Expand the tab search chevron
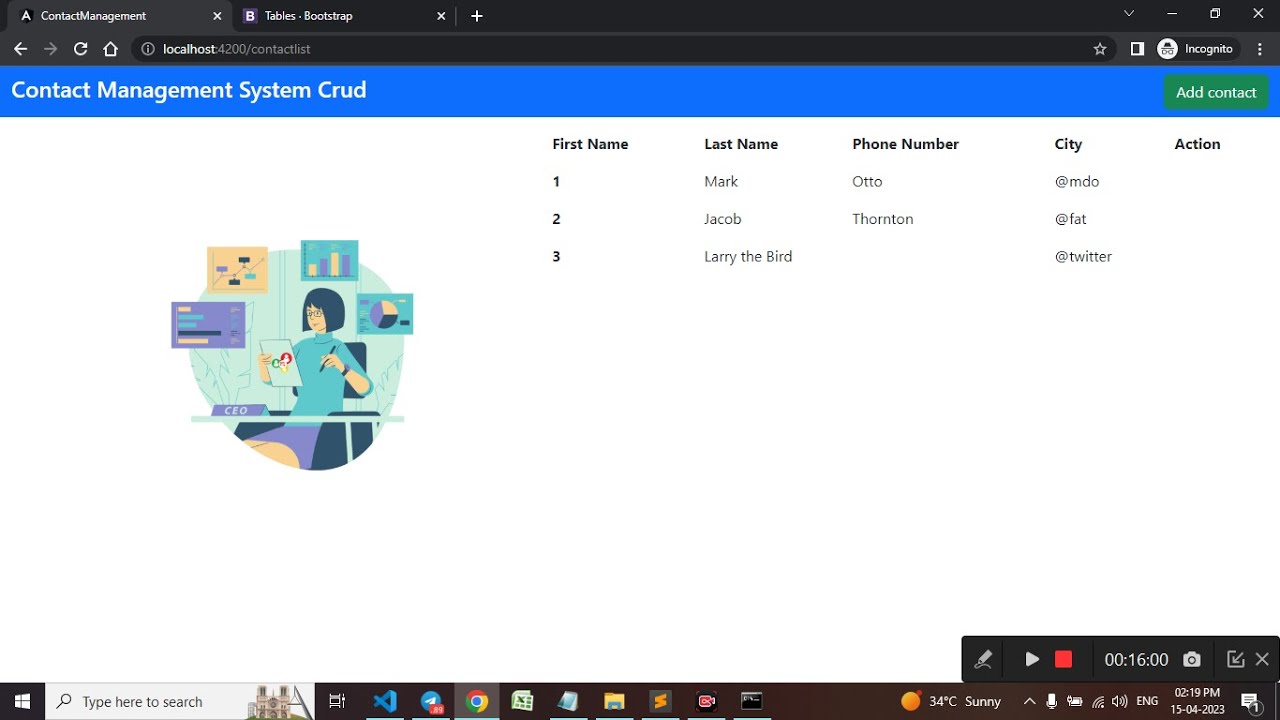Viewport: 1280px width, 720px height. (x=1129, y=14)
